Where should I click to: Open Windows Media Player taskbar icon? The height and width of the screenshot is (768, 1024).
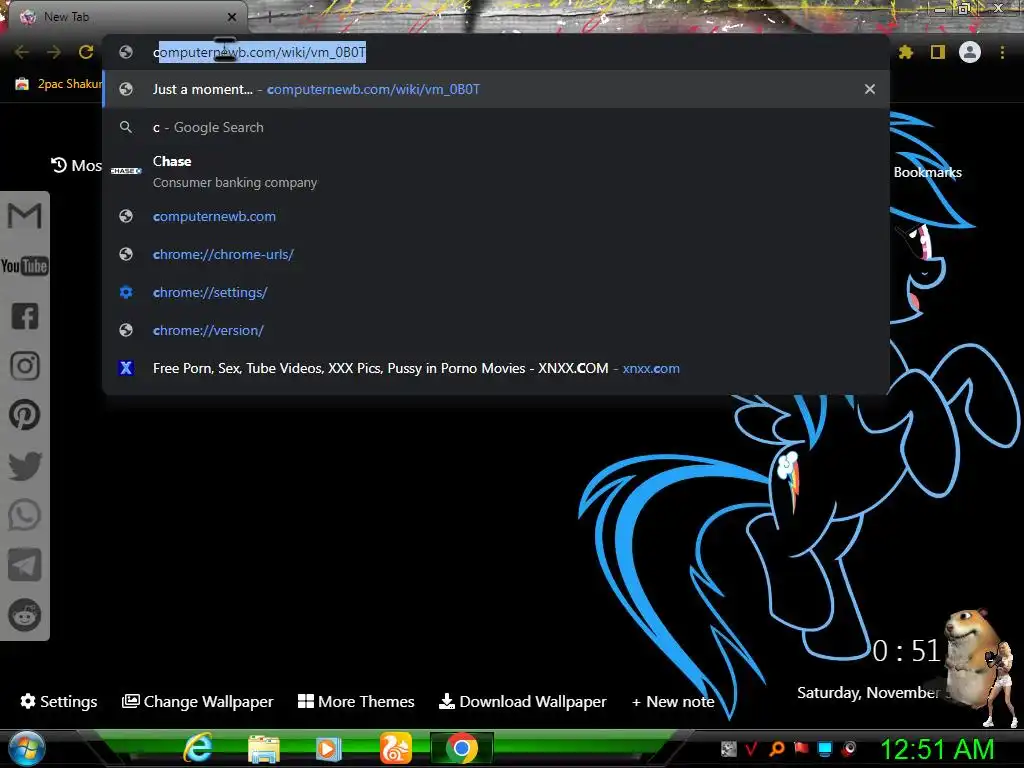click(x=328, y=748)
